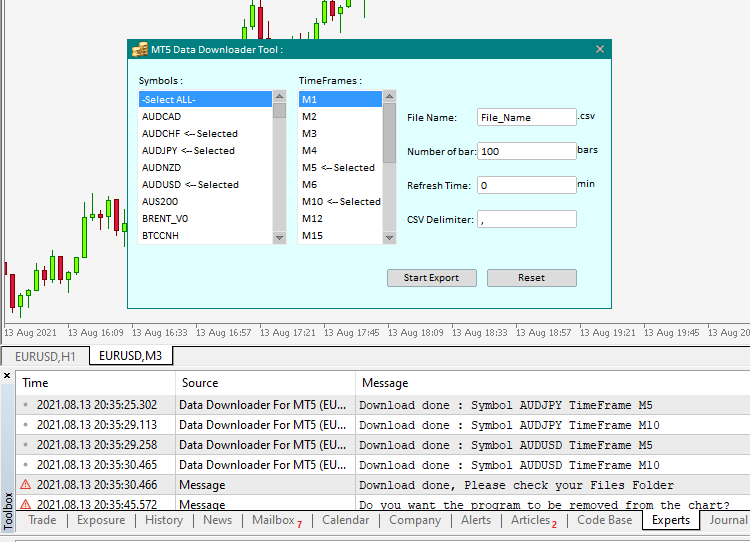Select the -Select ALL- symbols entry
Image resolution: width=750 pixels, height=542 pixels.
click(205, 100)
